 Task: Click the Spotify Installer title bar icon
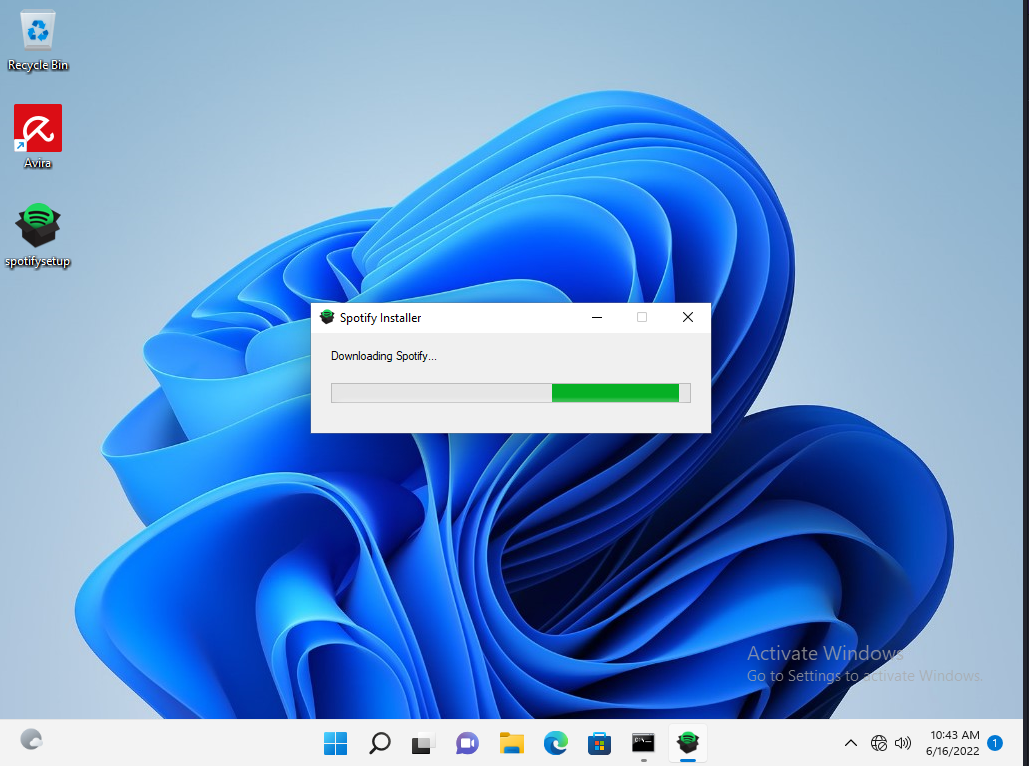(326, 318)
